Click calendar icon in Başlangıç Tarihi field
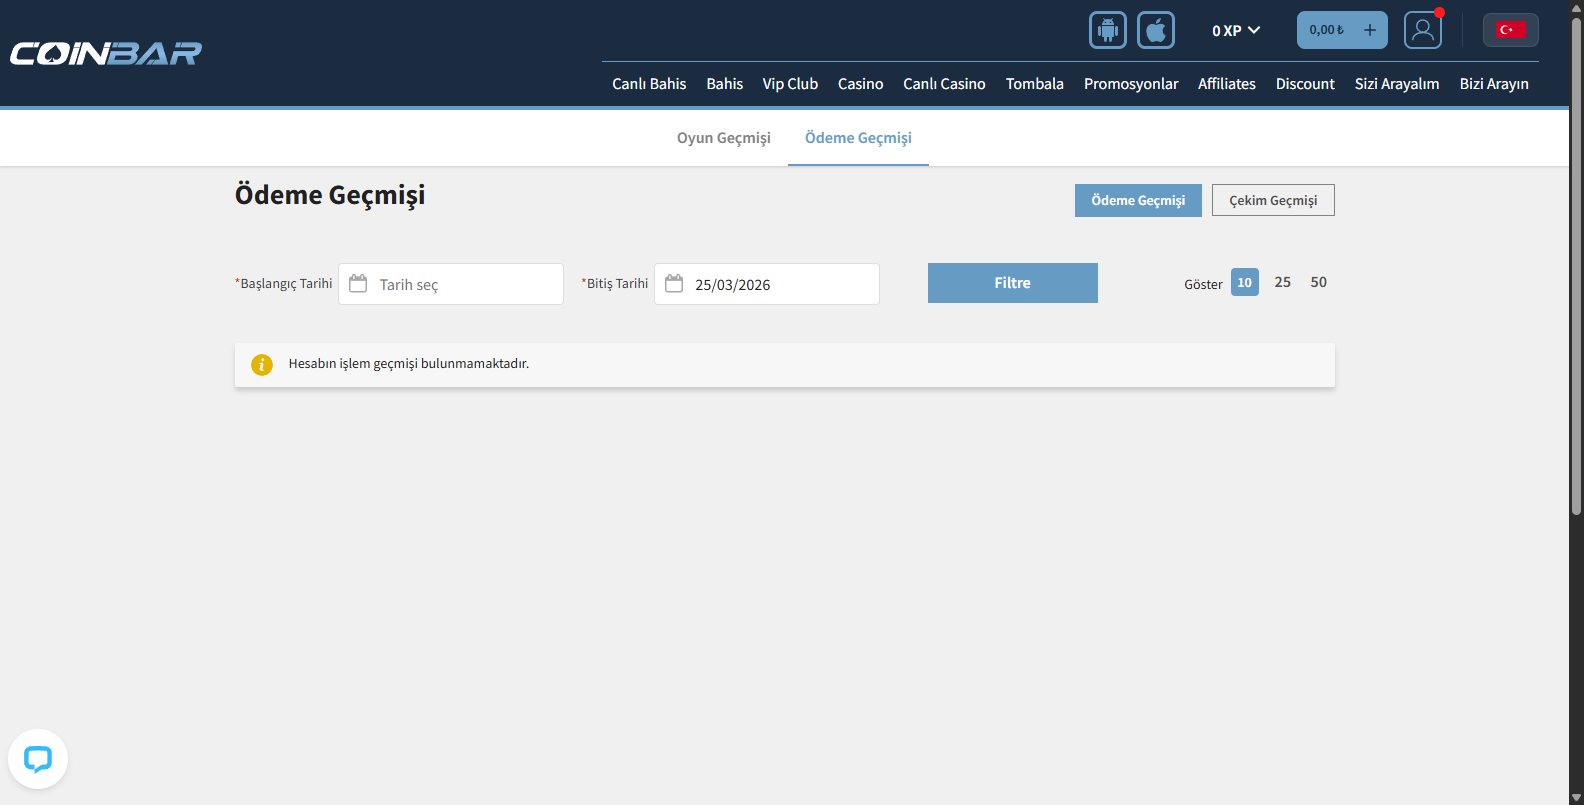Image resolution: width=1584 pixels, height=805 pixels. click(x=358, y=284)
